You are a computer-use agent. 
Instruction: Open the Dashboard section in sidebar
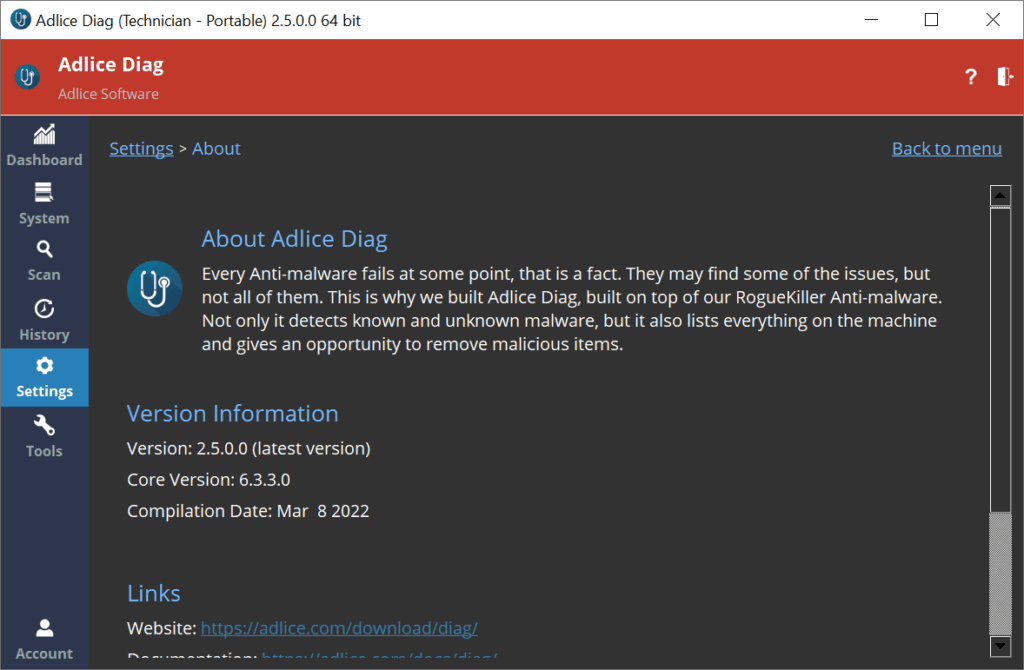pyautogui.click(x=44, y=146)
